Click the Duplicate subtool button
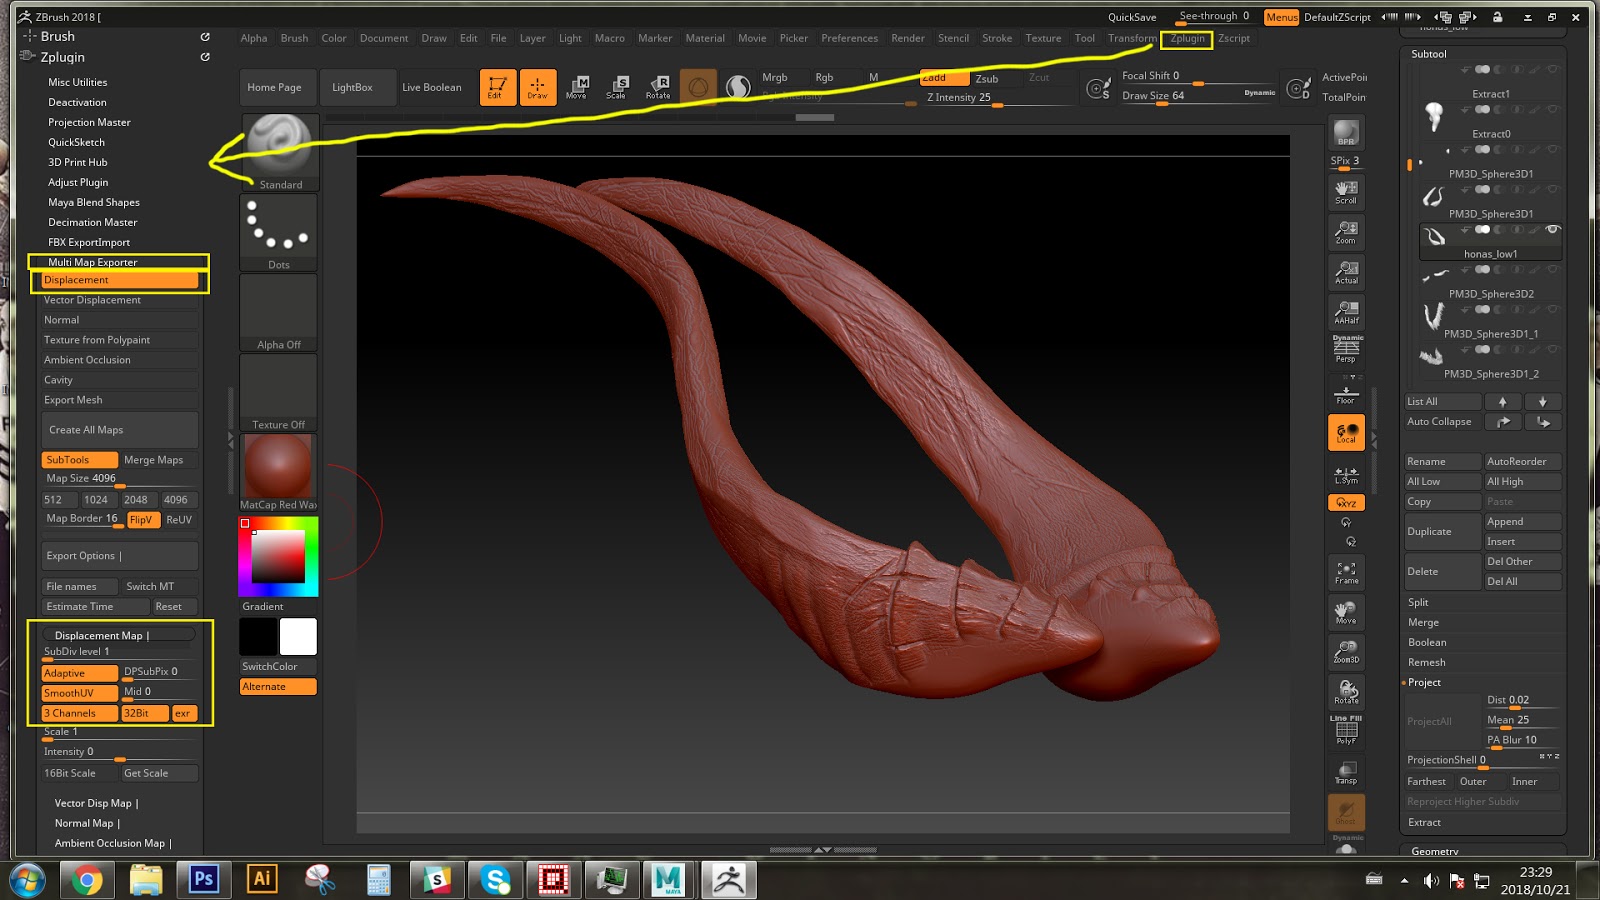This screenshot has height=900, width=1600. [x=1443, y=532]
